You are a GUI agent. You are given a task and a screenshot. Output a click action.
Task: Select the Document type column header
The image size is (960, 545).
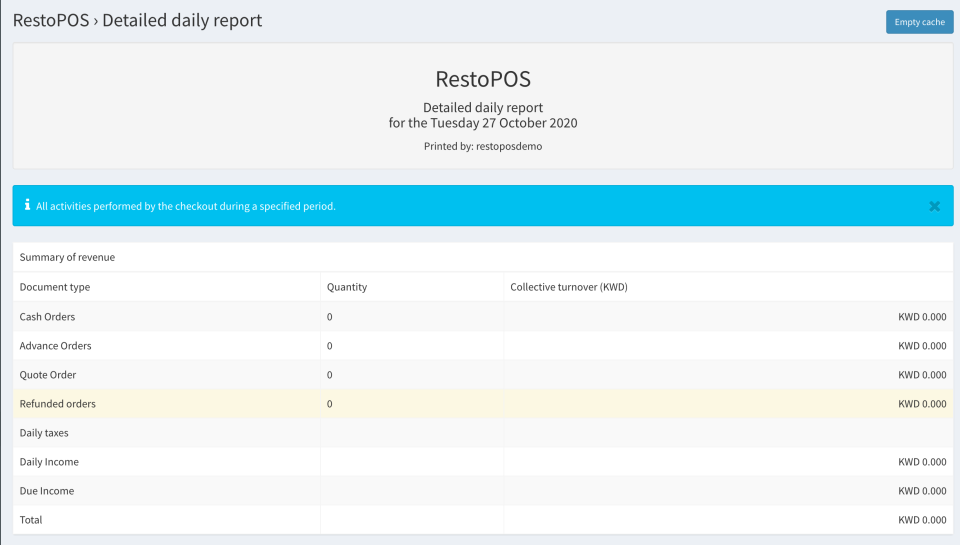pos(55,287)
